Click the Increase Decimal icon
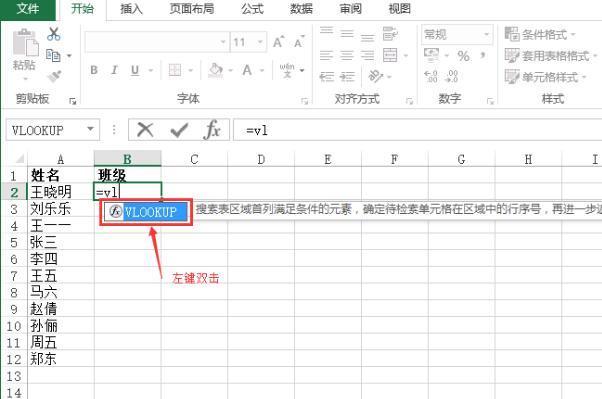The width and height of the screenshot is (602, 399). pos(431,76)
